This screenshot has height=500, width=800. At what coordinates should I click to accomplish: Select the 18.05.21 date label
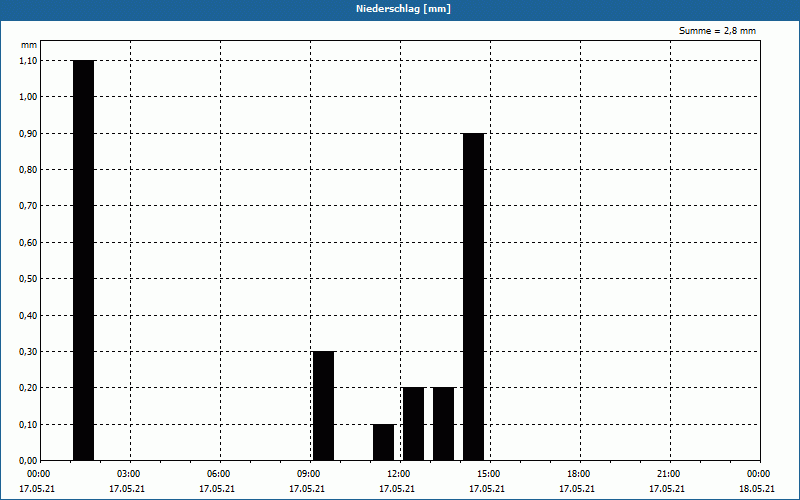[757, 489]
